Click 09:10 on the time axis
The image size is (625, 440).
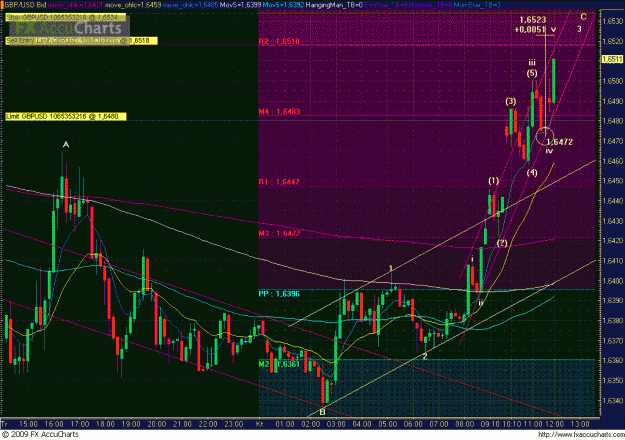(490, 424)
